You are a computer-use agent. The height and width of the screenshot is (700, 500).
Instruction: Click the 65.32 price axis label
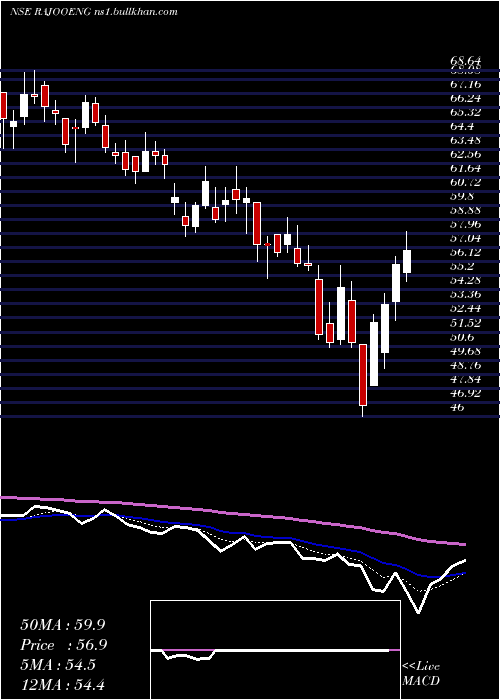click(x=465, y=112)
